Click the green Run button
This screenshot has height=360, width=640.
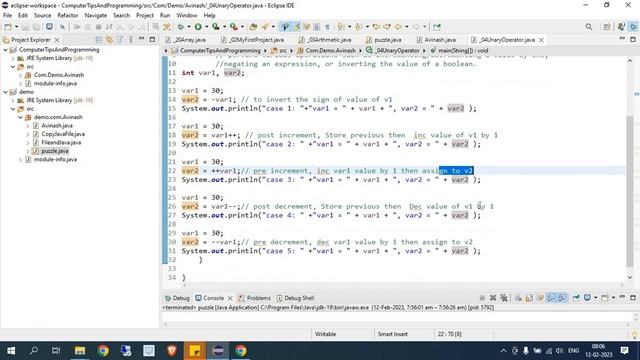pyautogui.click(x=198, y=27)
